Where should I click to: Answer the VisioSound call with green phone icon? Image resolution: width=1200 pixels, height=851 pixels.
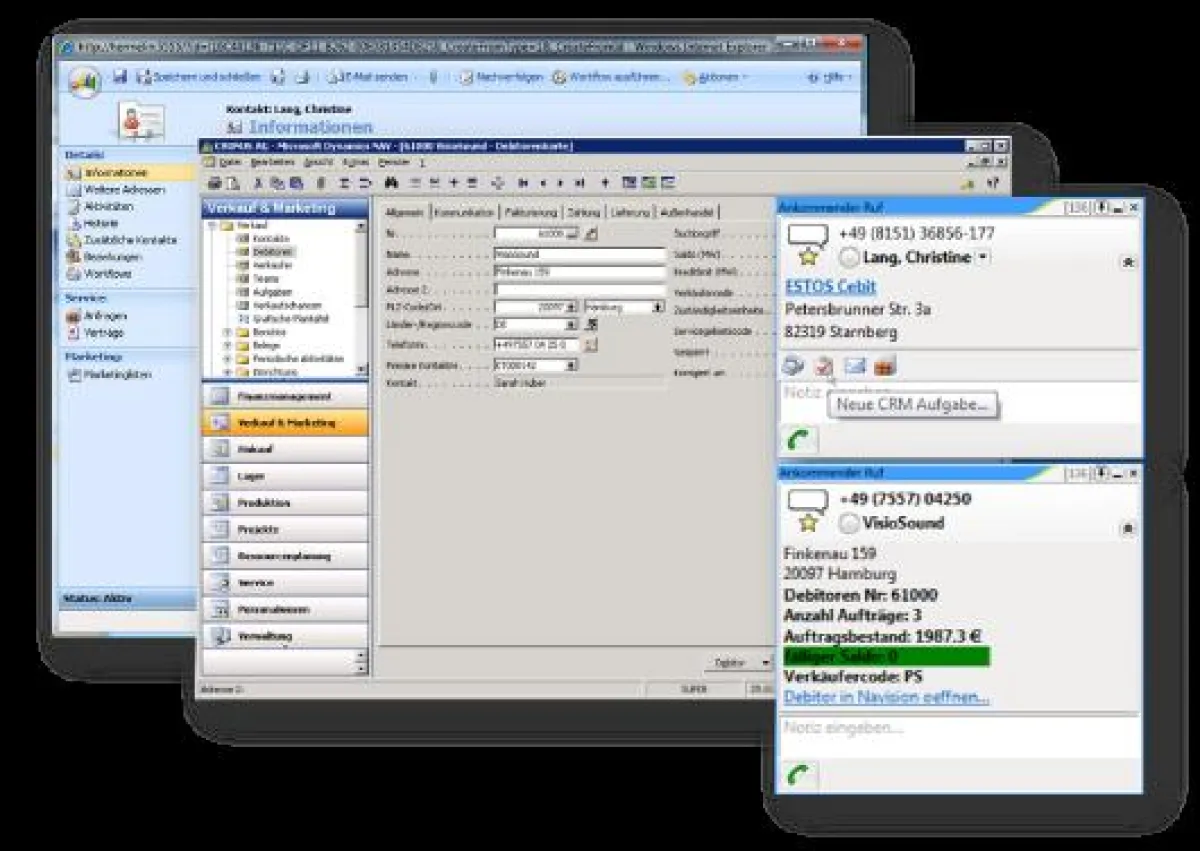click(801, 776)
